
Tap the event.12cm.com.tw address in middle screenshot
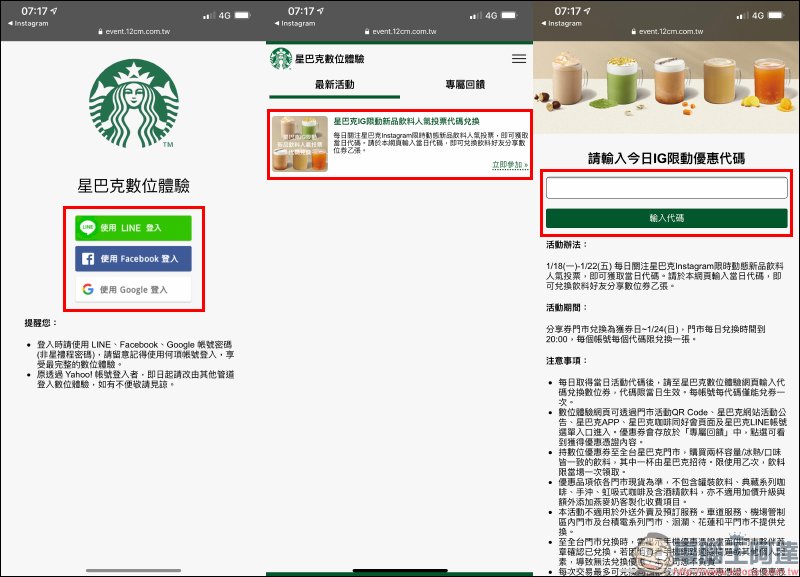[x=401, y=32]
